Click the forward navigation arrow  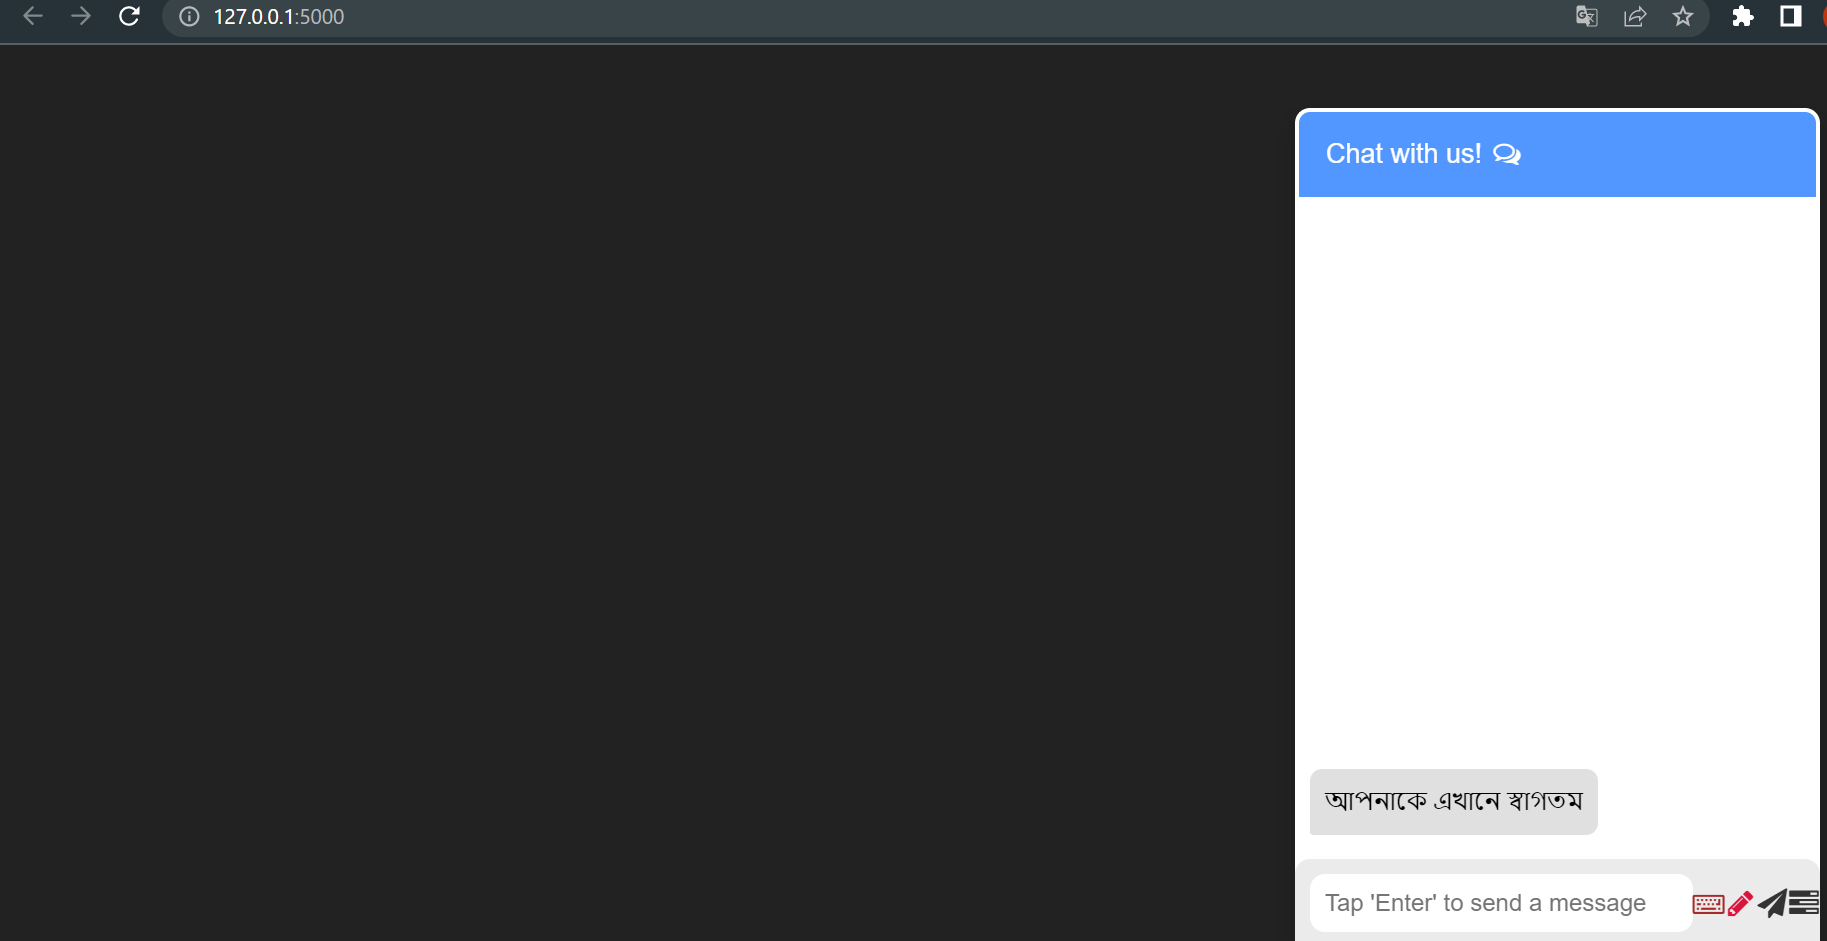pyautogui.click(x=81, y=16)
